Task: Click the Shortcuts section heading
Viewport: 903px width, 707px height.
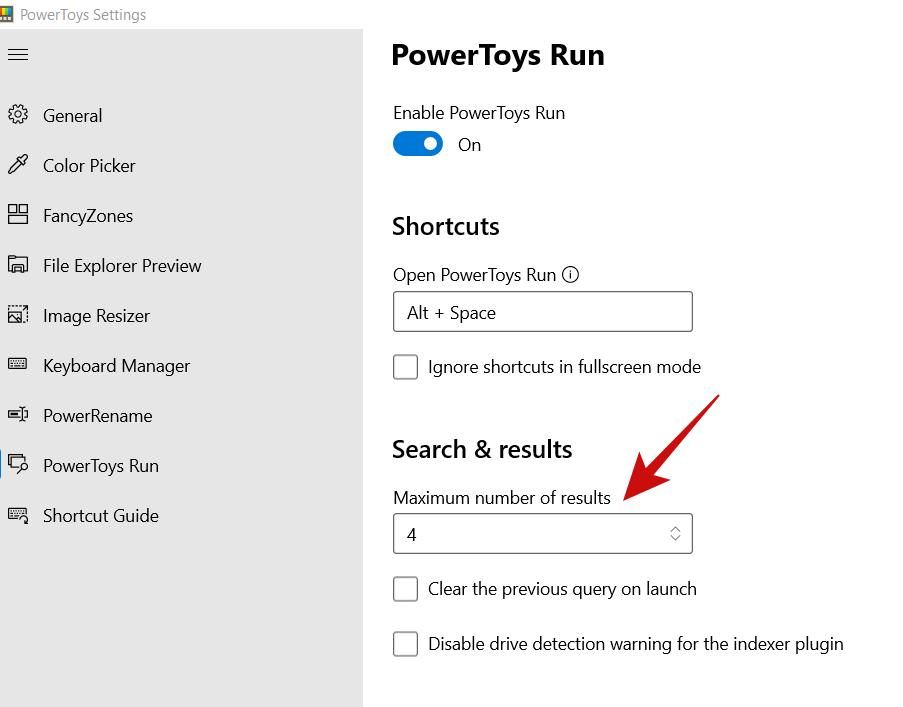Action: (x=446, y=226)
